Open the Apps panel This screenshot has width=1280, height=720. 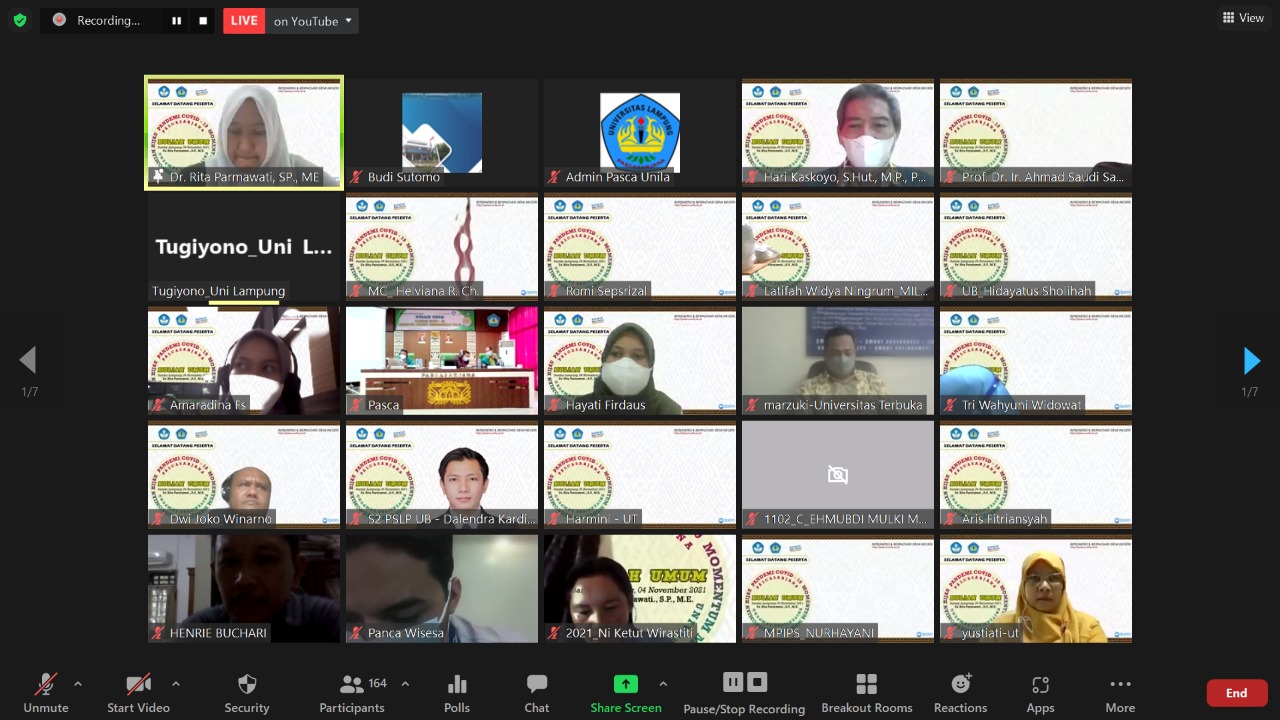1040,692
